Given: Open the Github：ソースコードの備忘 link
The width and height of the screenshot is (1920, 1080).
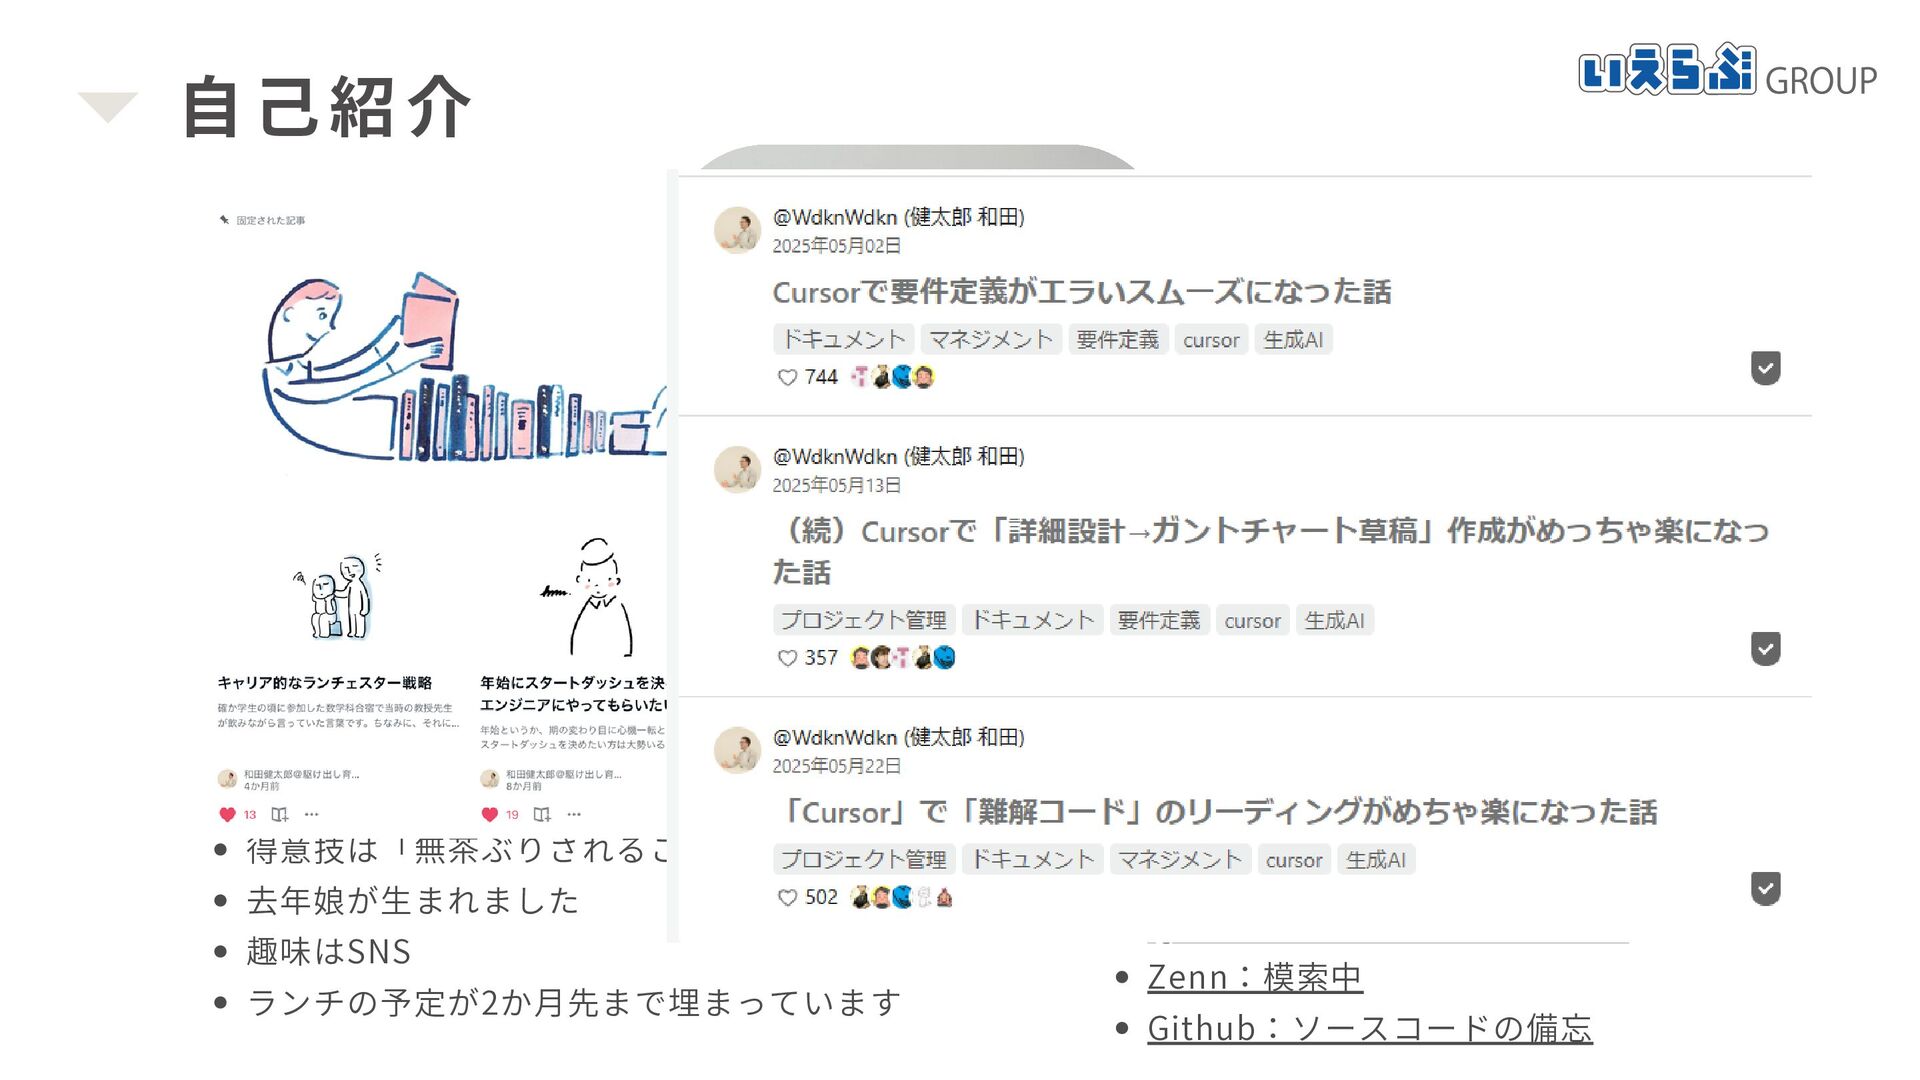Looking at the screenshot, I should coord(1370,1028).
